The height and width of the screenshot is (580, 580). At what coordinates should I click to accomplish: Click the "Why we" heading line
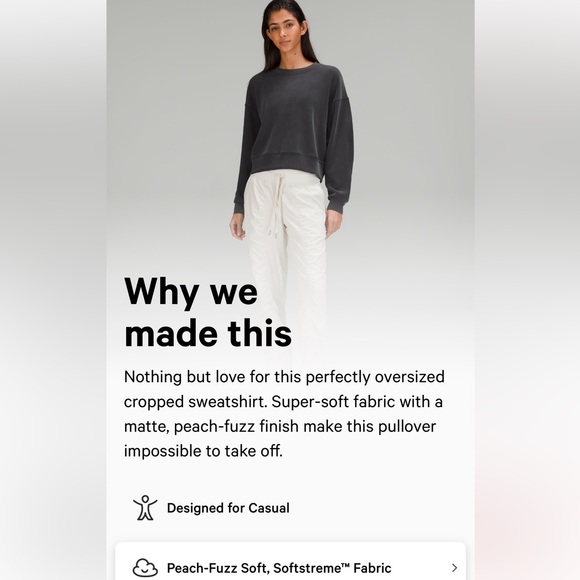(x=191, y=292)
